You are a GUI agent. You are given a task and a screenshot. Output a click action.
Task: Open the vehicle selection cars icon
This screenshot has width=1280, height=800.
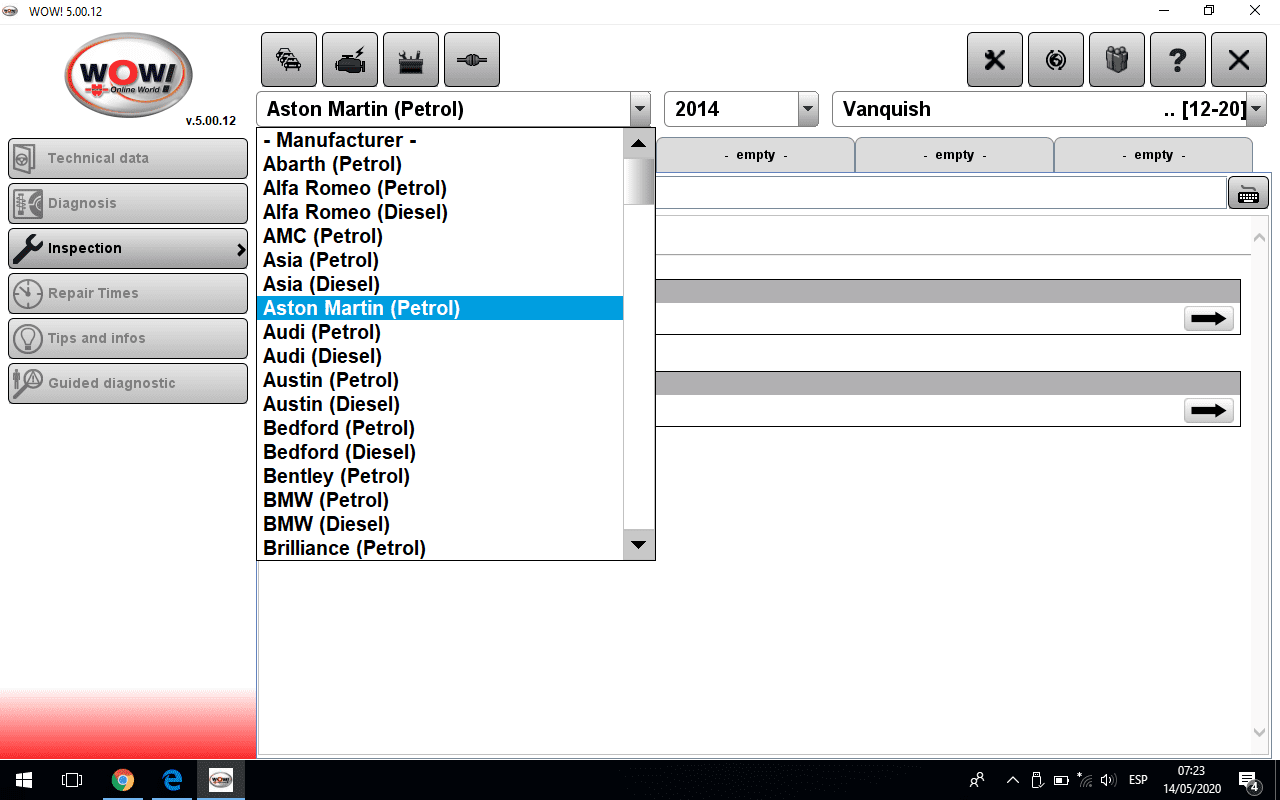click(x=288, y=59)
